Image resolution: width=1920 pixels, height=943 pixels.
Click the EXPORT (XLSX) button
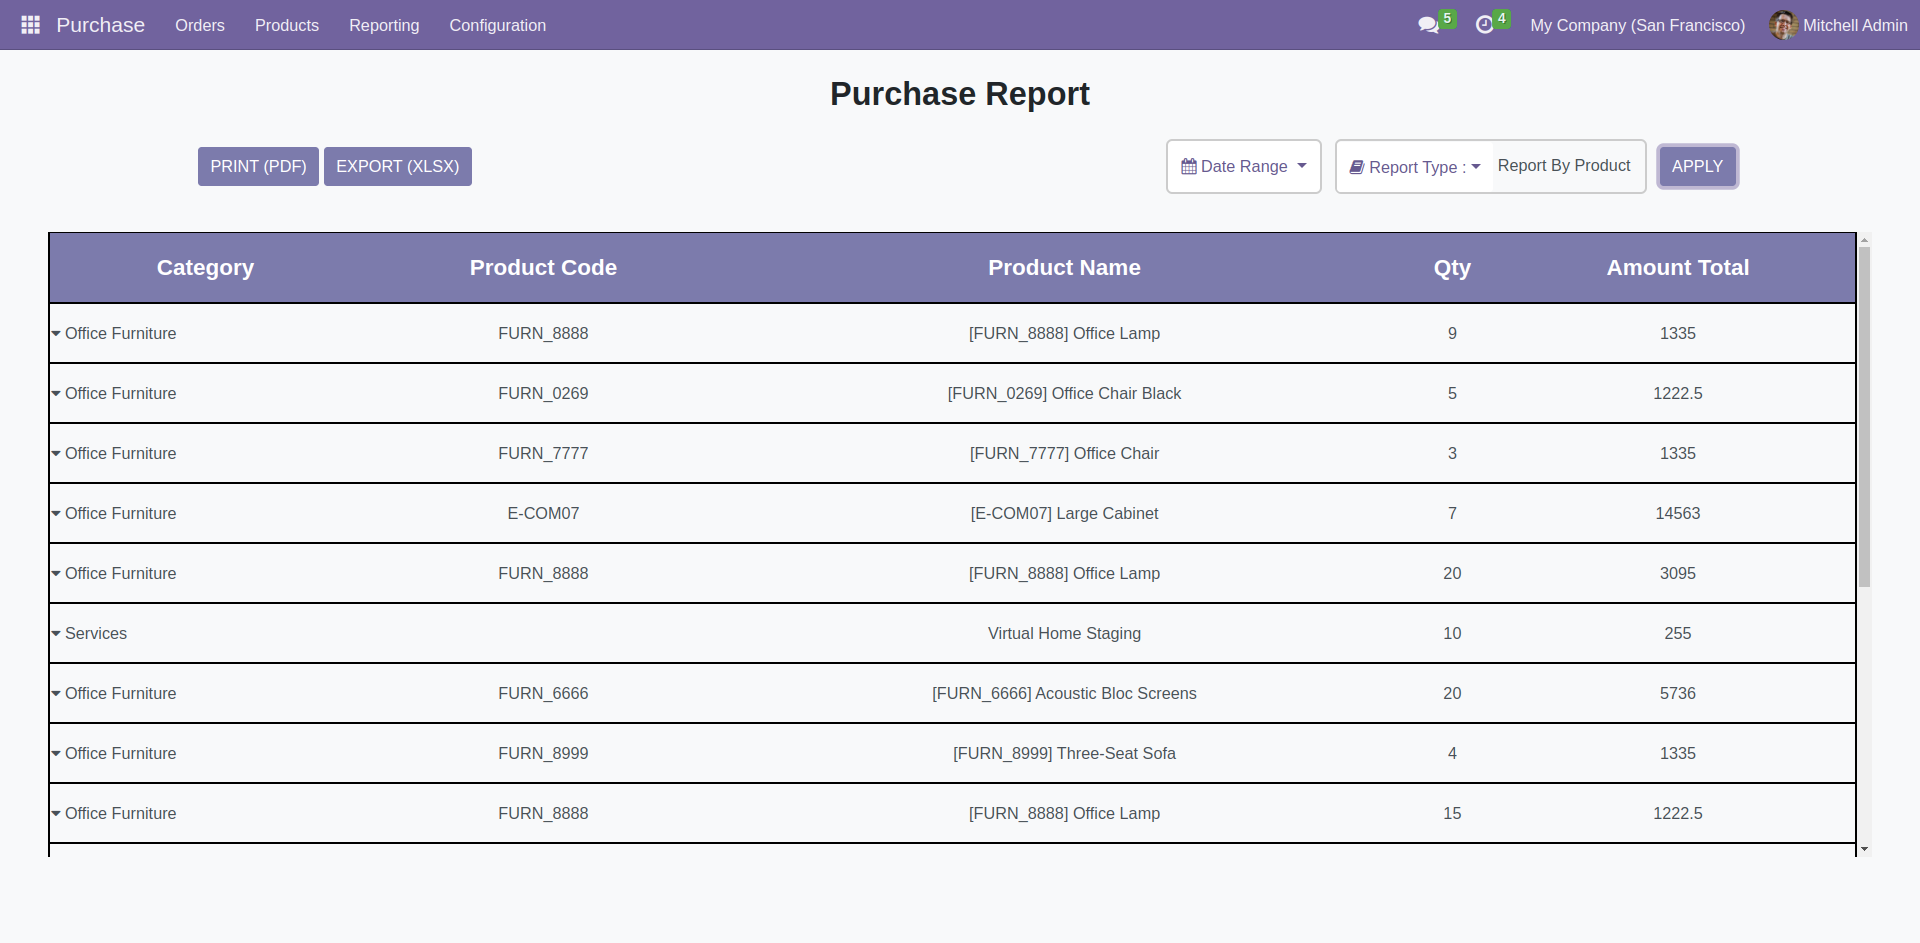[x=397, y=166]
